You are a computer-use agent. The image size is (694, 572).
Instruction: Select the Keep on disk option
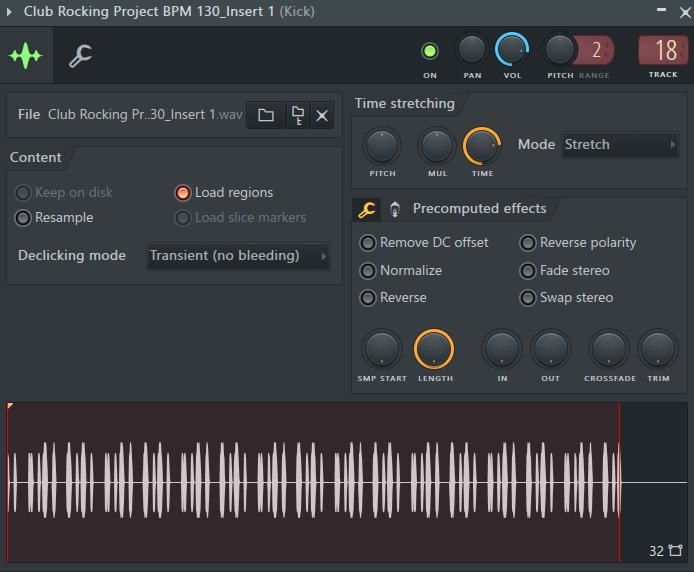(x=64, y=193)
